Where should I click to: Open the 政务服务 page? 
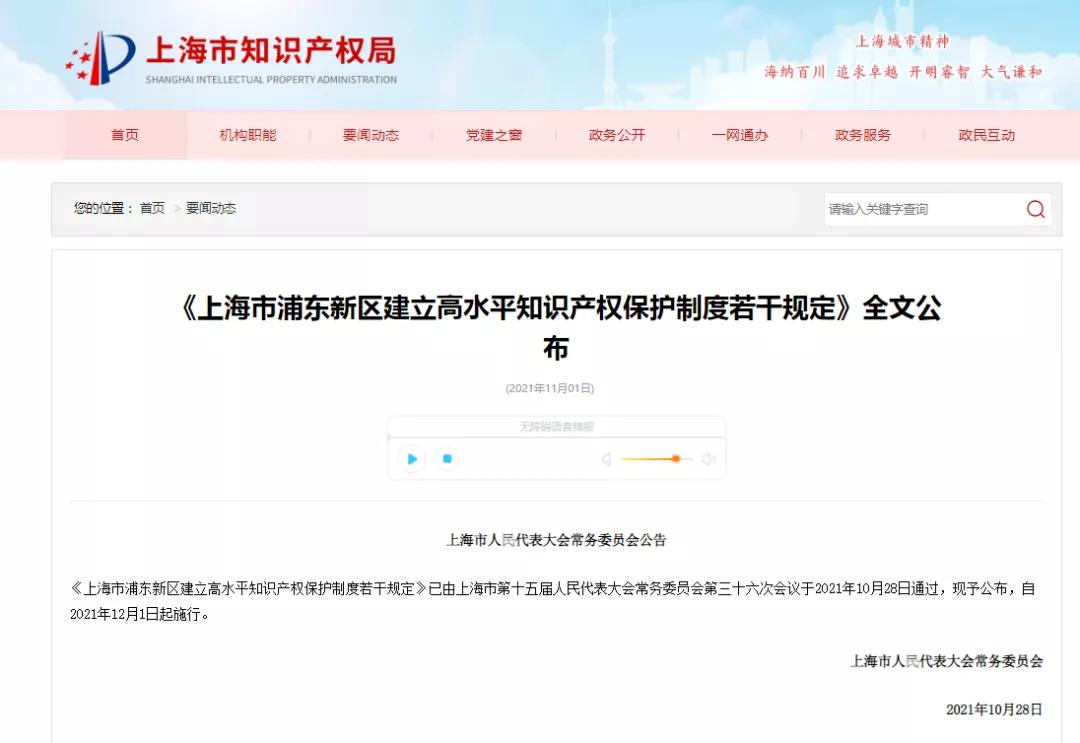pos(862,135)
